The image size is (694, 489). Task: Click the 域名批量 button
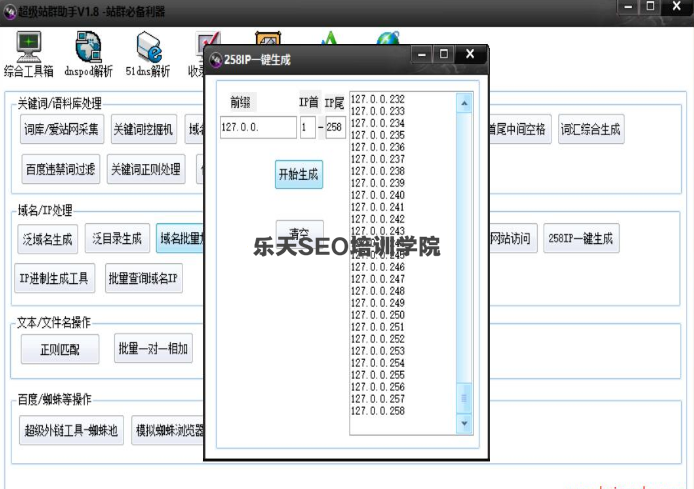[x=181, y=238]
